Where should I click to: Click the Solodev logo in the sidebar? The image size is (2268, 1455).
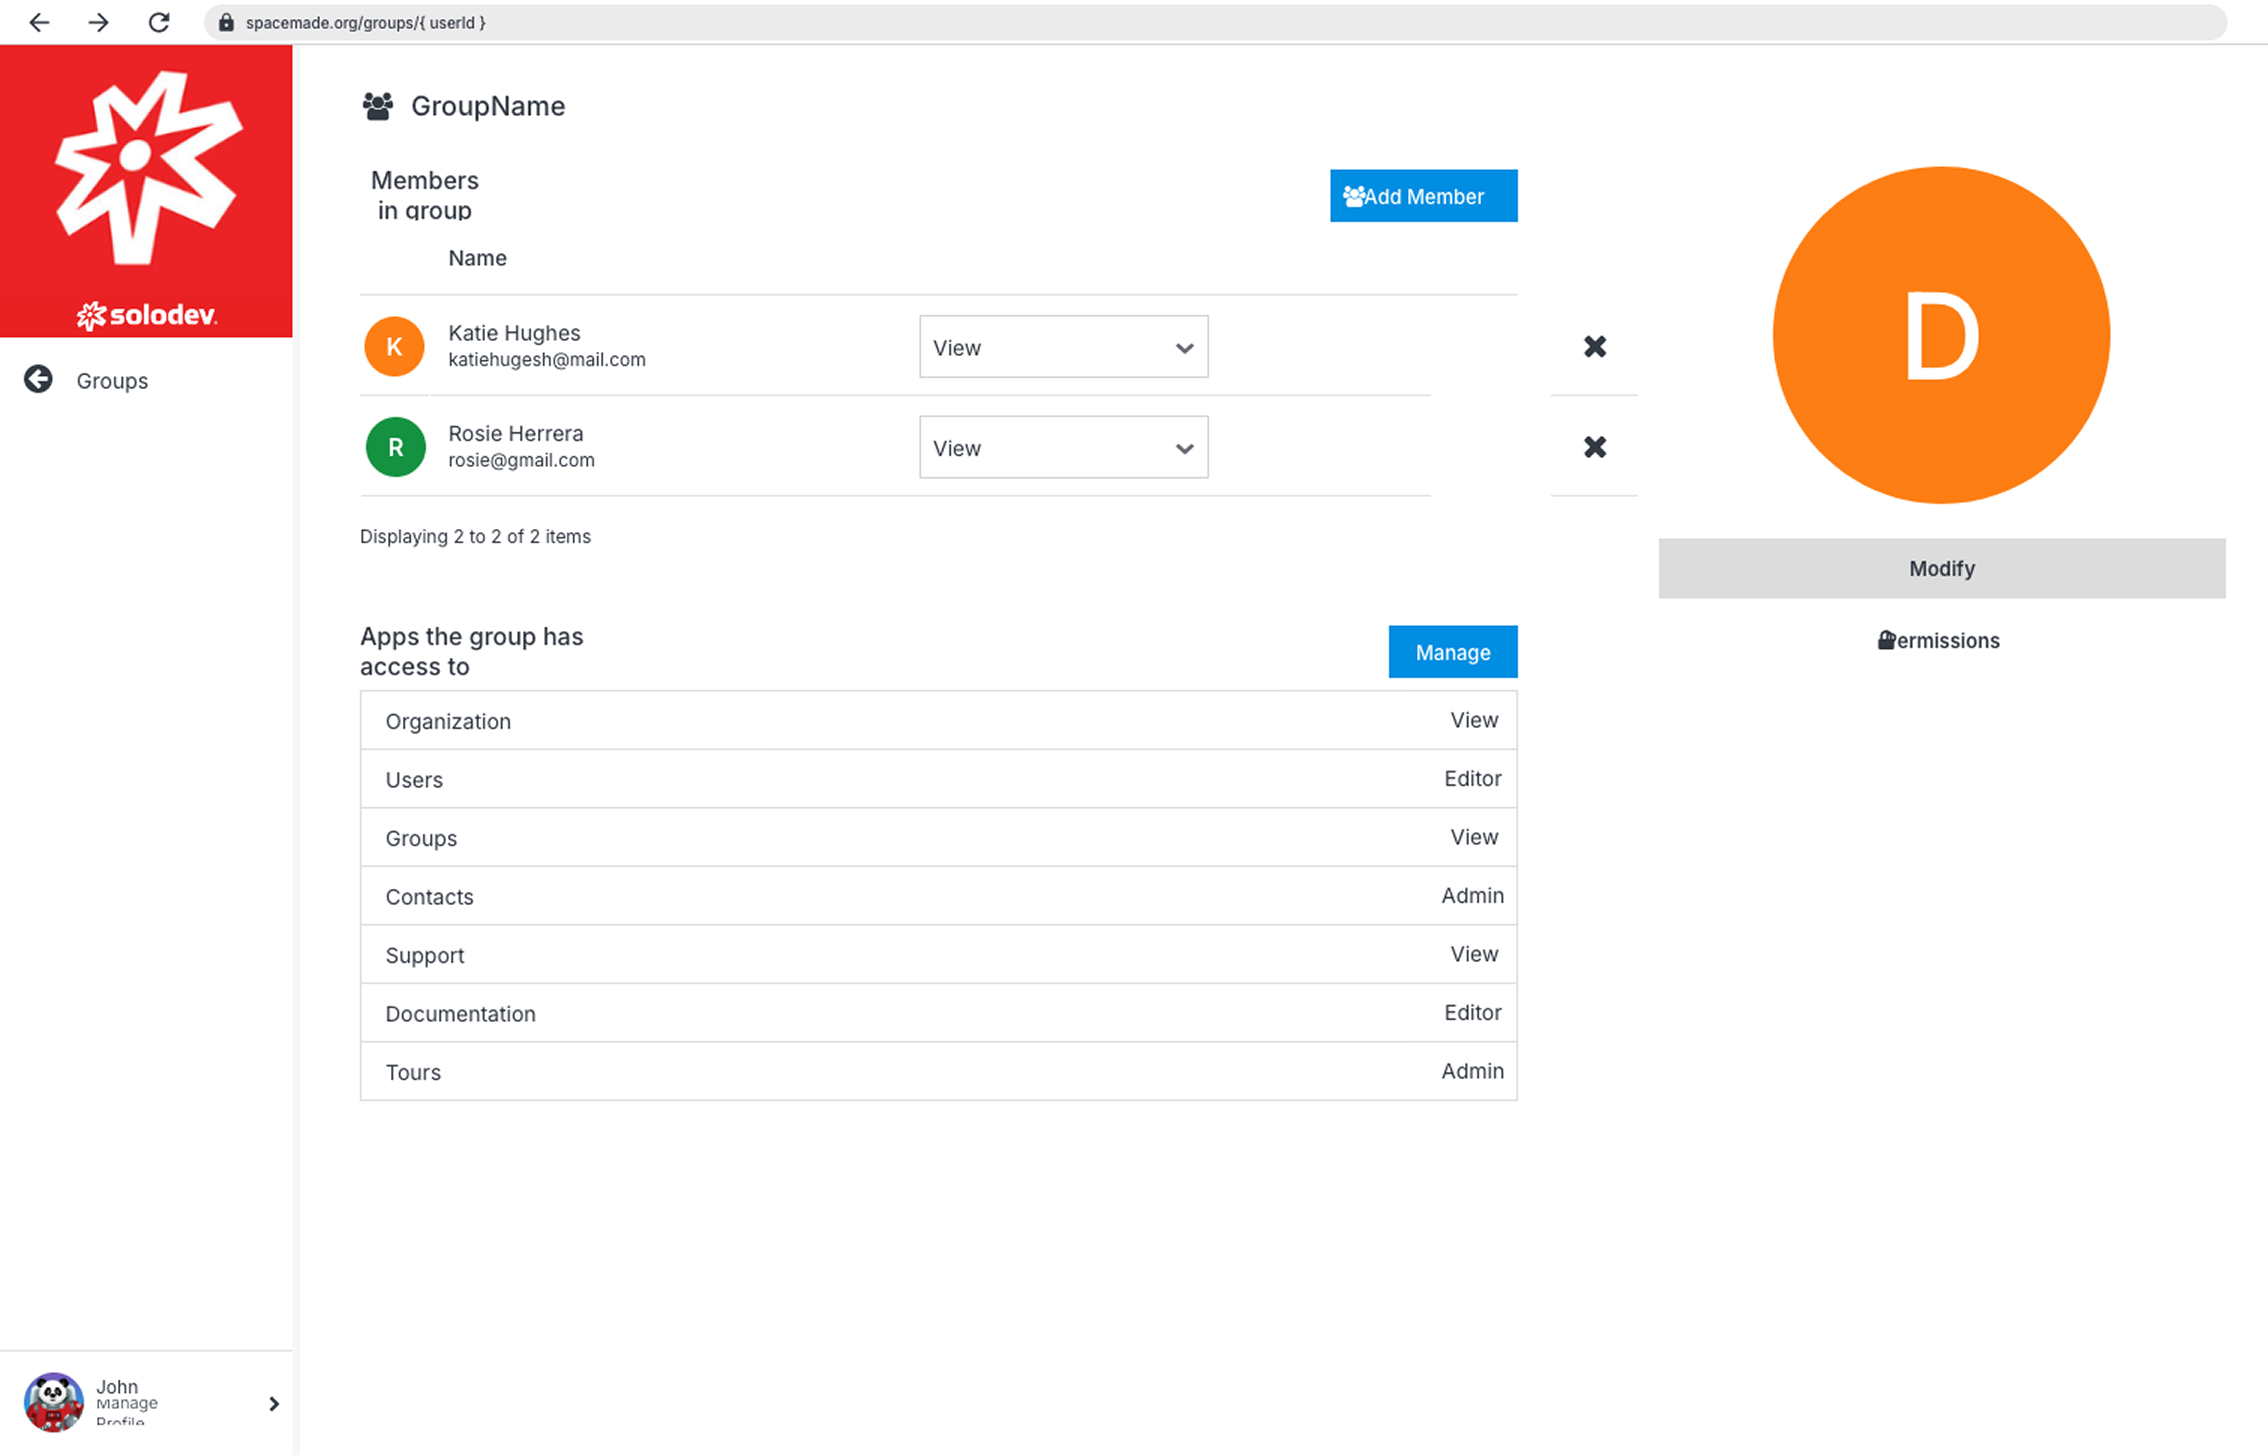[x=147, y=190]
